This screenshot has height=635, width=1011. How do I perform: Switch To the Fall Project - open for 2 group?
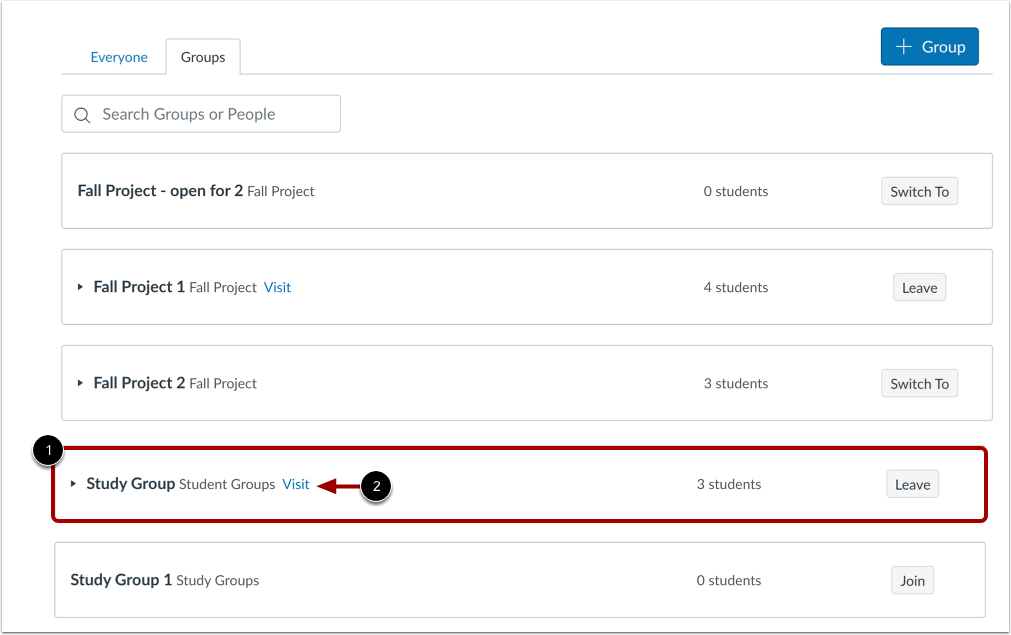coord(919,191)
